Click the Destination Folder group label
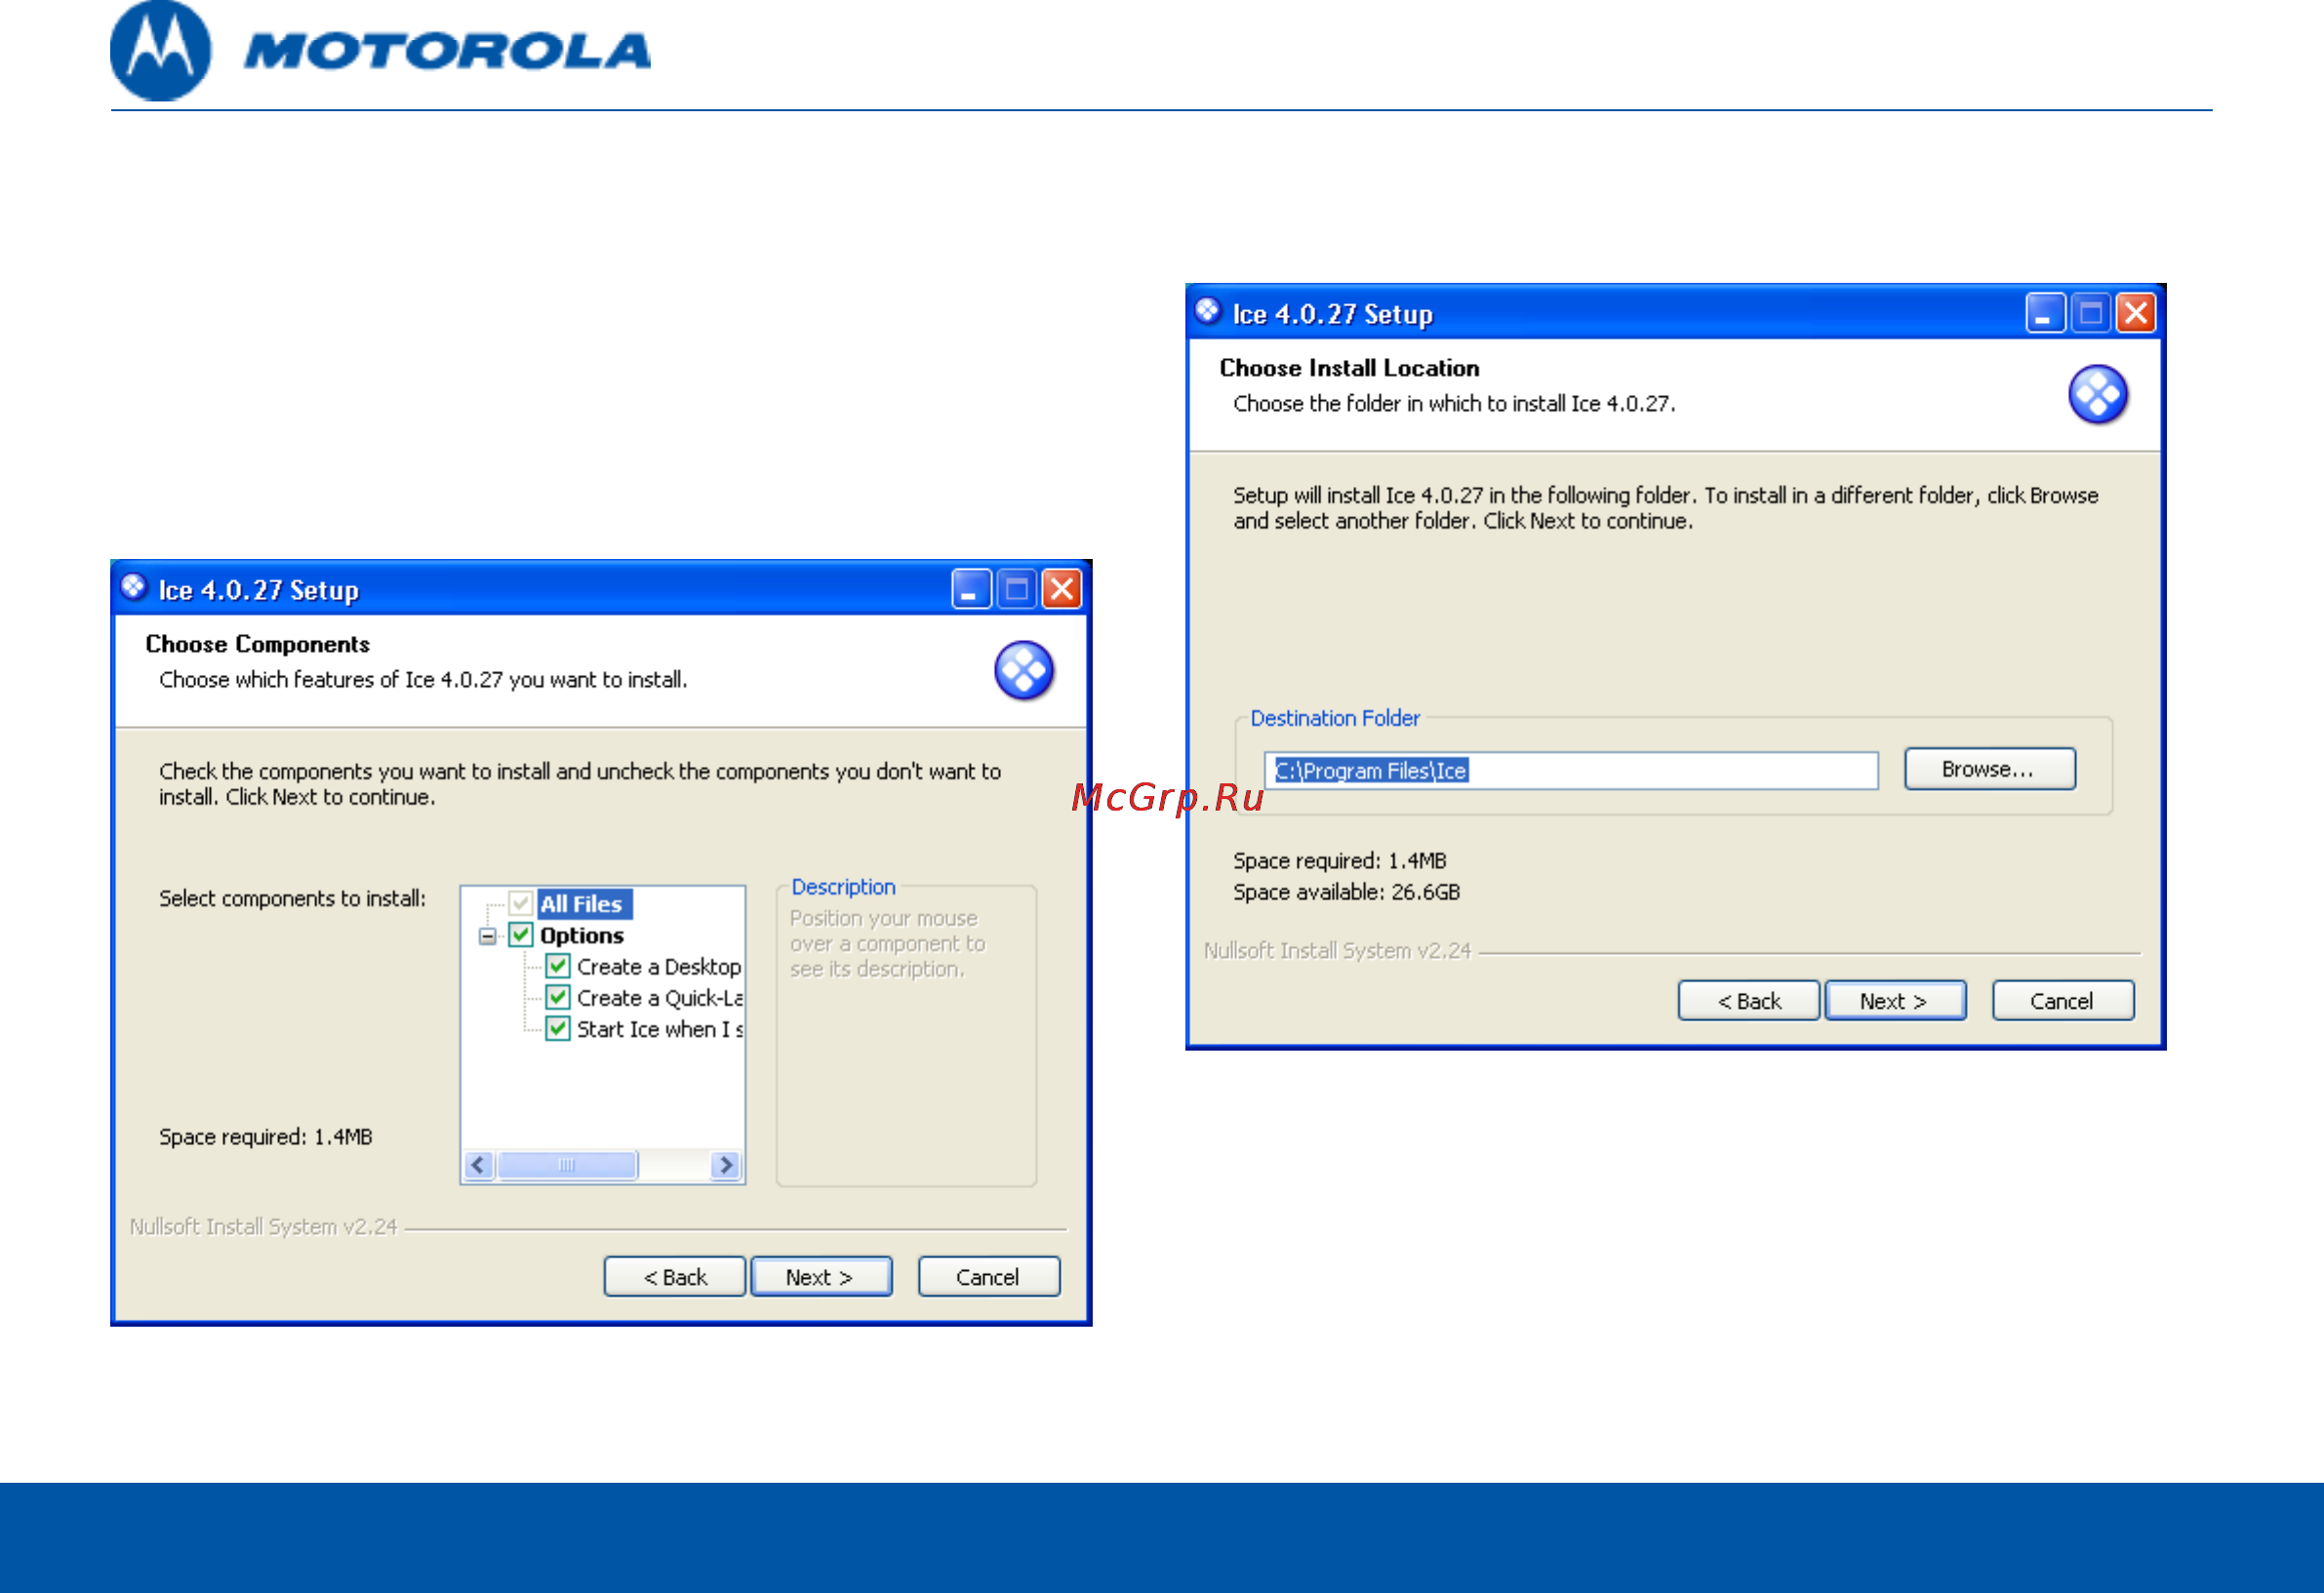2324x1593 pixels. point(1335,718)
